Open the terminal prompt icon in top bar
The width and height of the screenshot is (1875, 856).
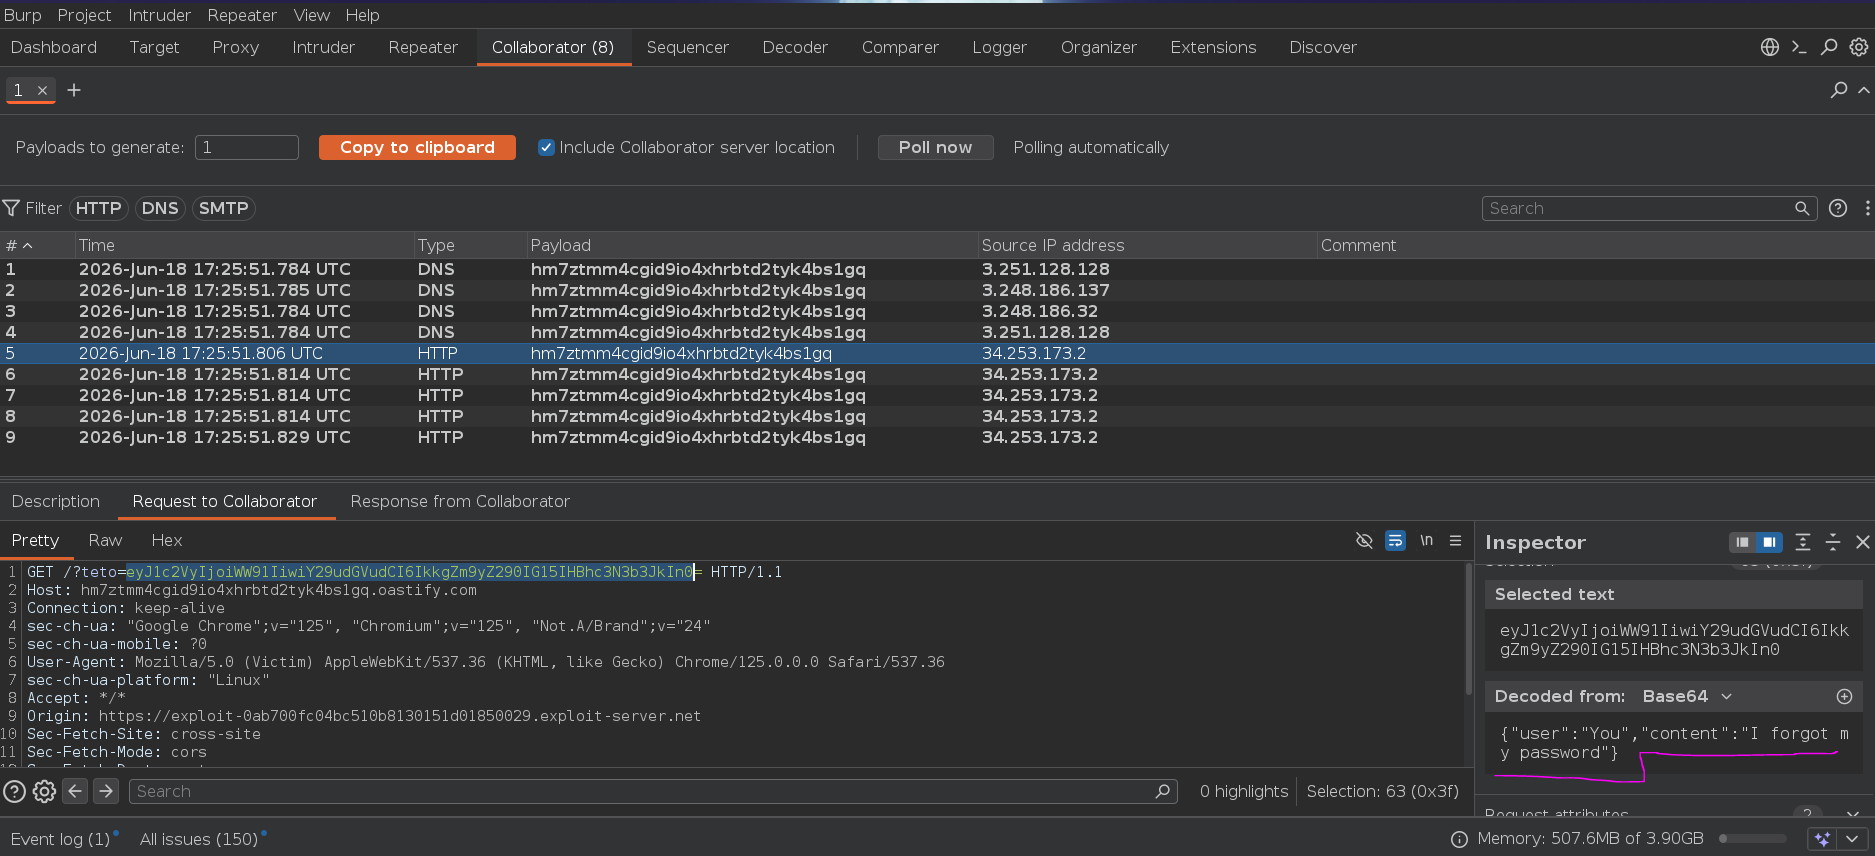pos(1799,47)
